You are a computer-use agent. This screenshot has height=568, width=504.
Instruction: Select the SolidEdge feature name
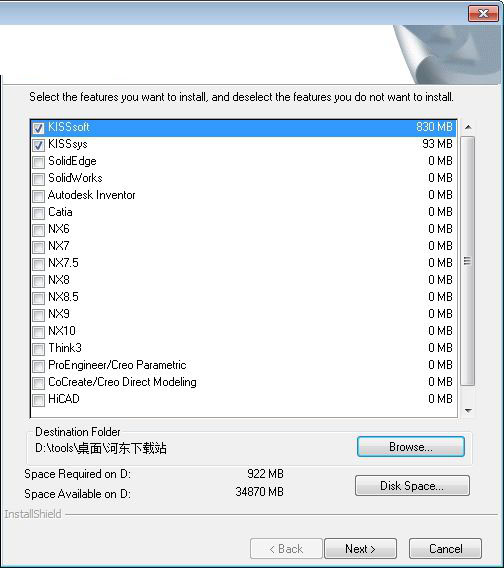[72, 161]
